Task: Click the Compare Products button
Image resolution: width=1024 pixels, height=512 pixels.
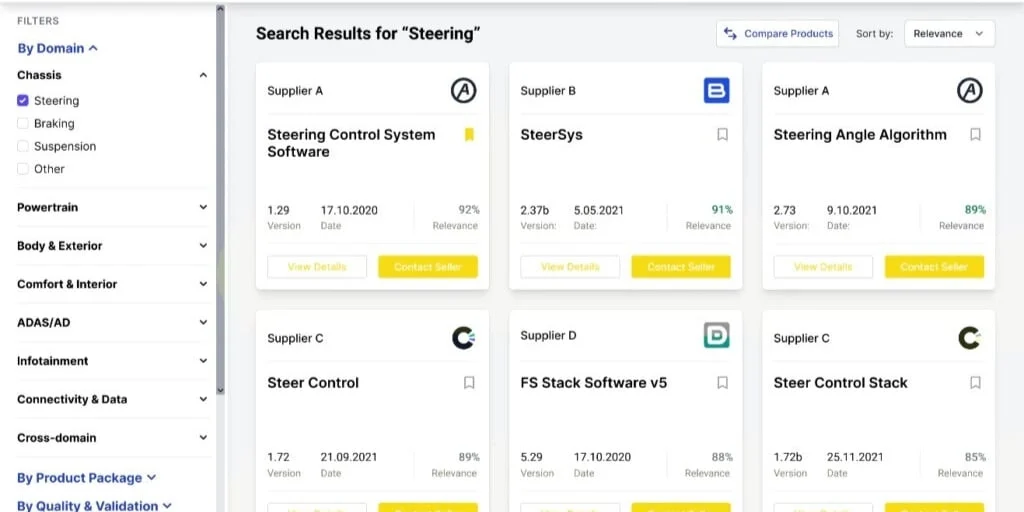Action: coord(777,34)
